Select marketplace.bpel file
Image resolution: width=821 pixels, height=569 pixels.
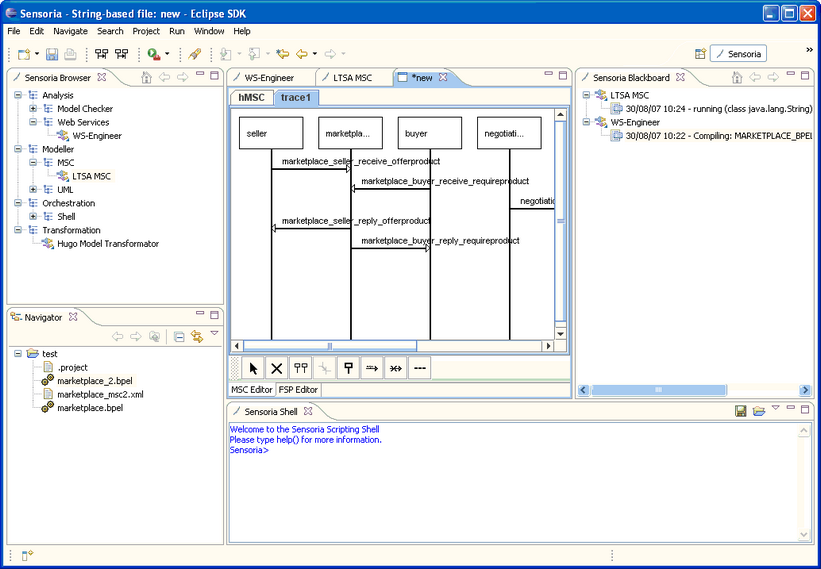point(83,408)
